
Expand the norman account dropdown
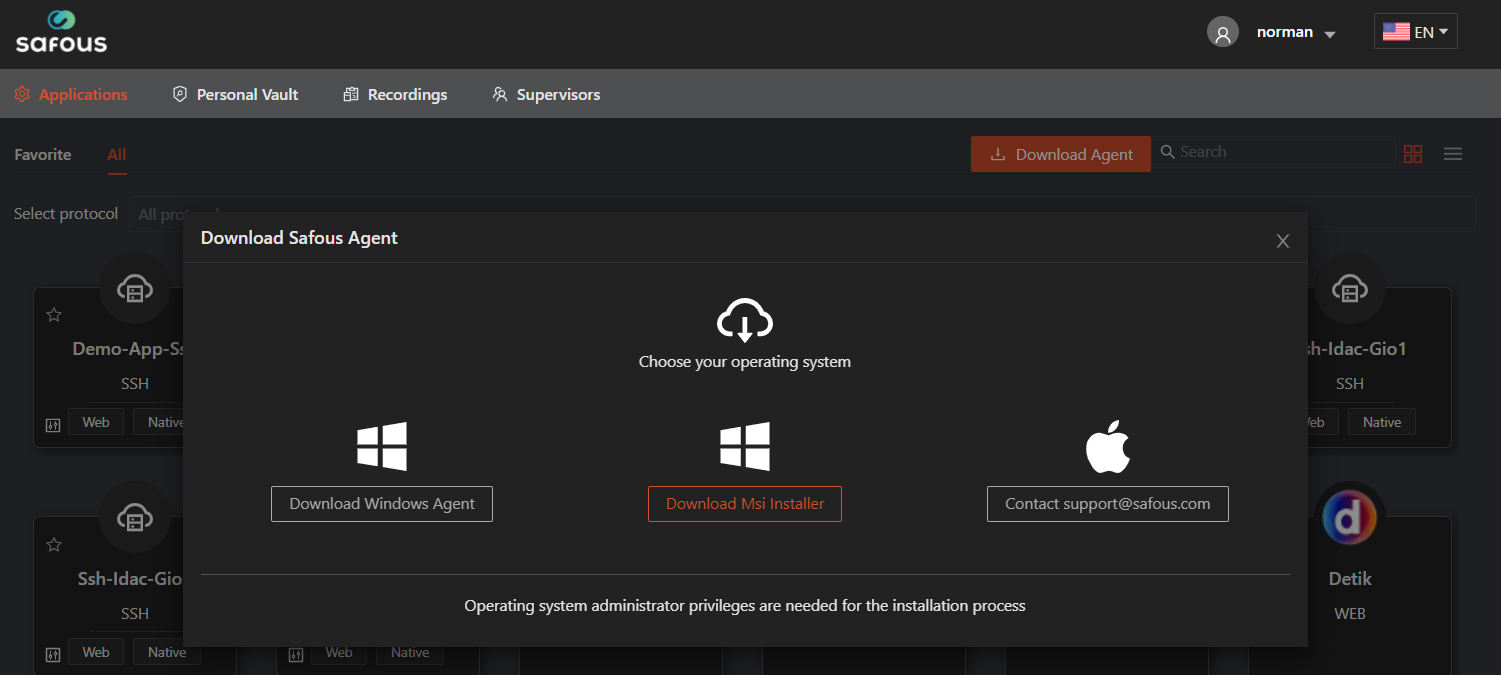[1330, 34]
